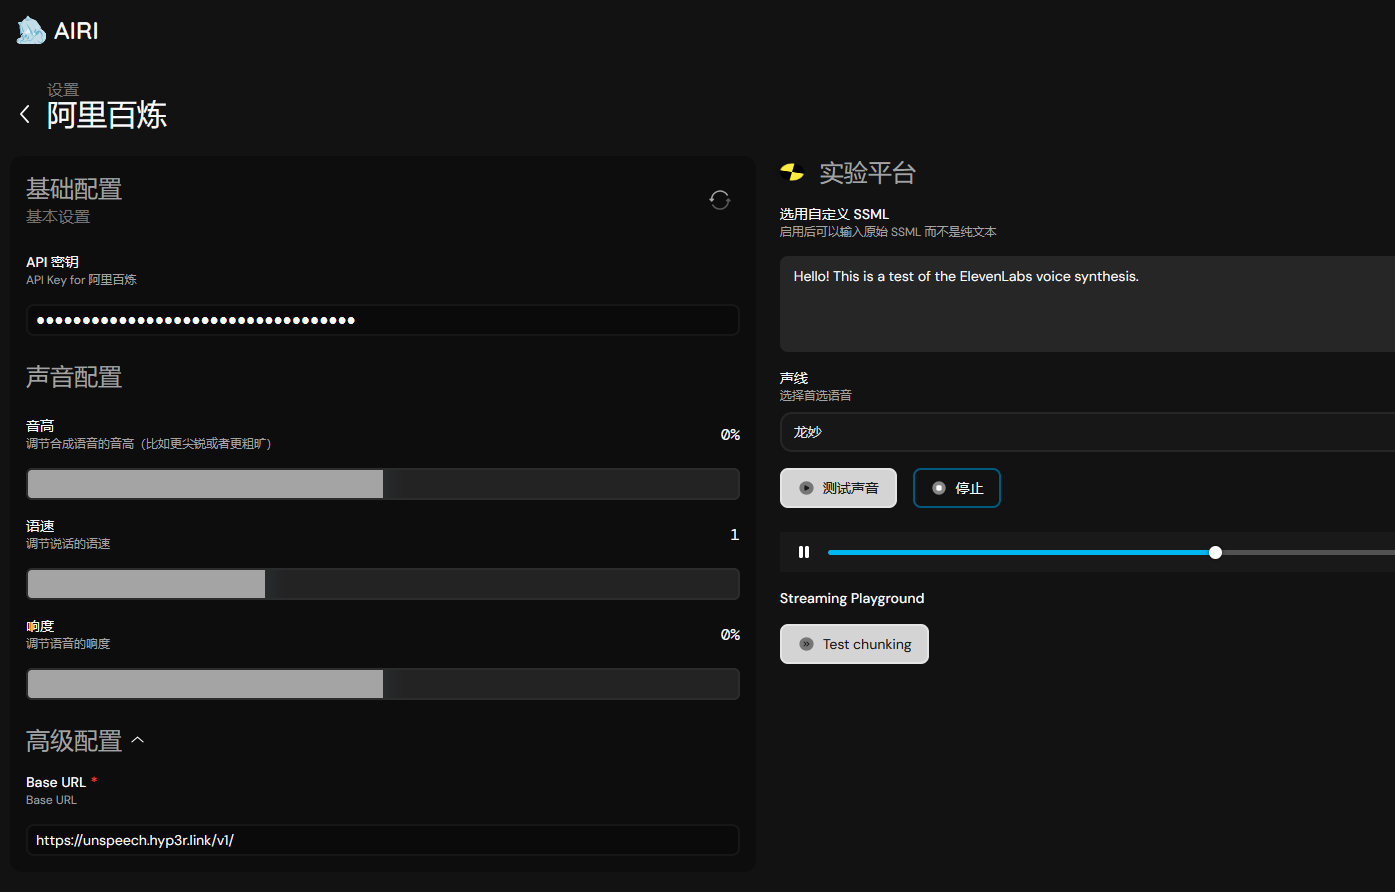
Task: Reset basic settings with the refresh icon
Action: 720,200
